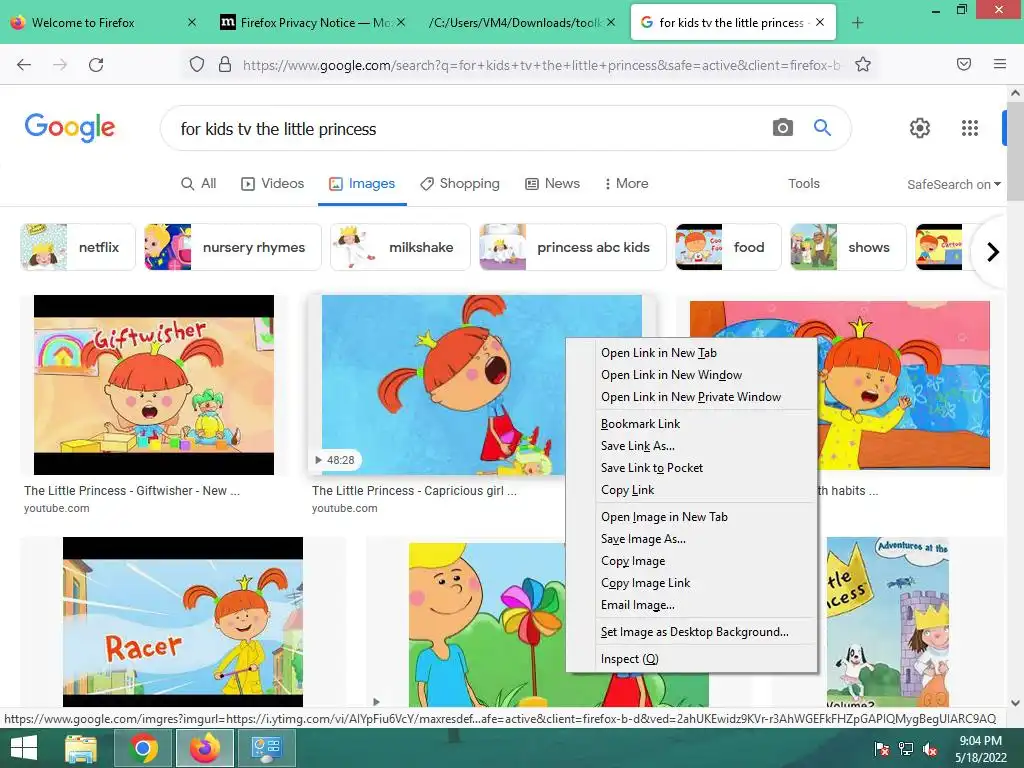Open the Google apps grid icon

click(970, 128)
